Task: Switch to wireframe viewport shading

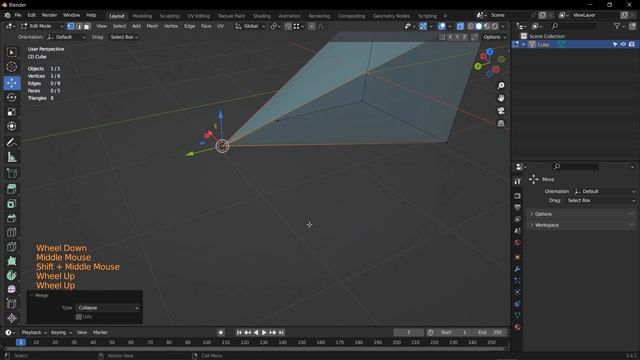Action: point(471,26)
